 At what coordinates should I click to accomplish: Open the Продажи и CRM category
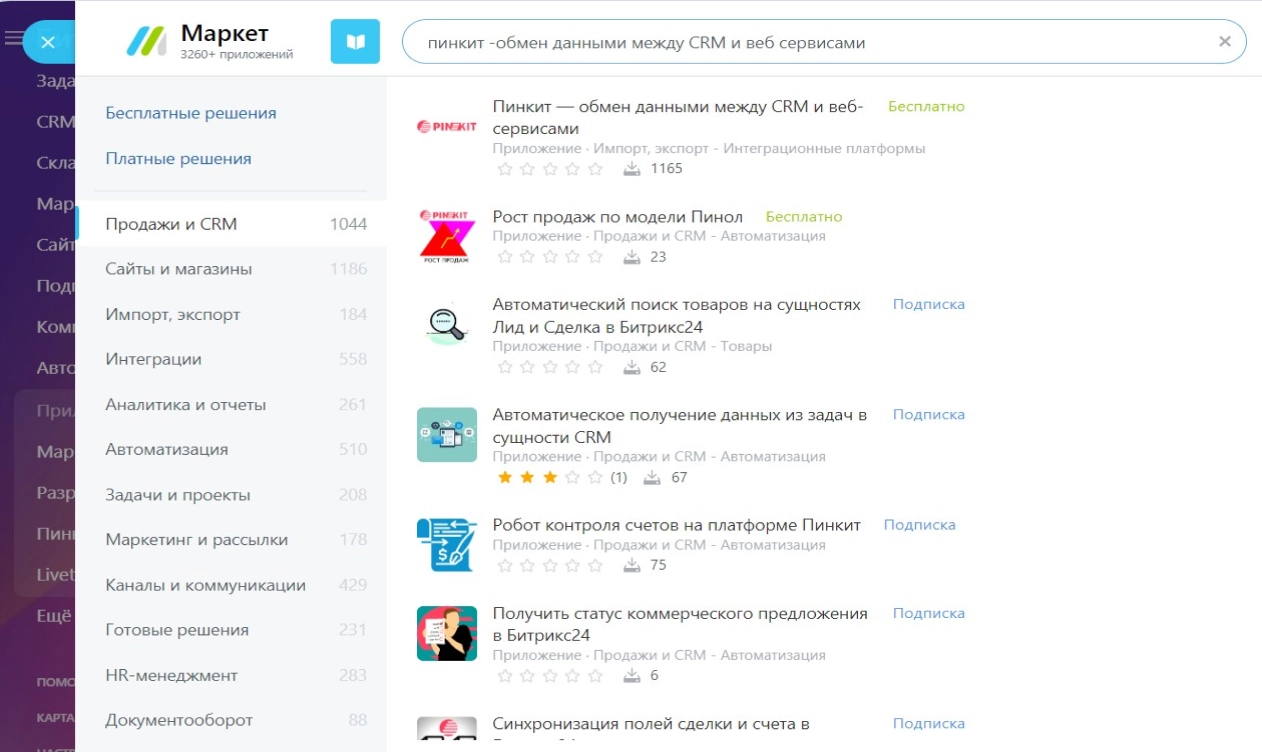click(171, 224)
